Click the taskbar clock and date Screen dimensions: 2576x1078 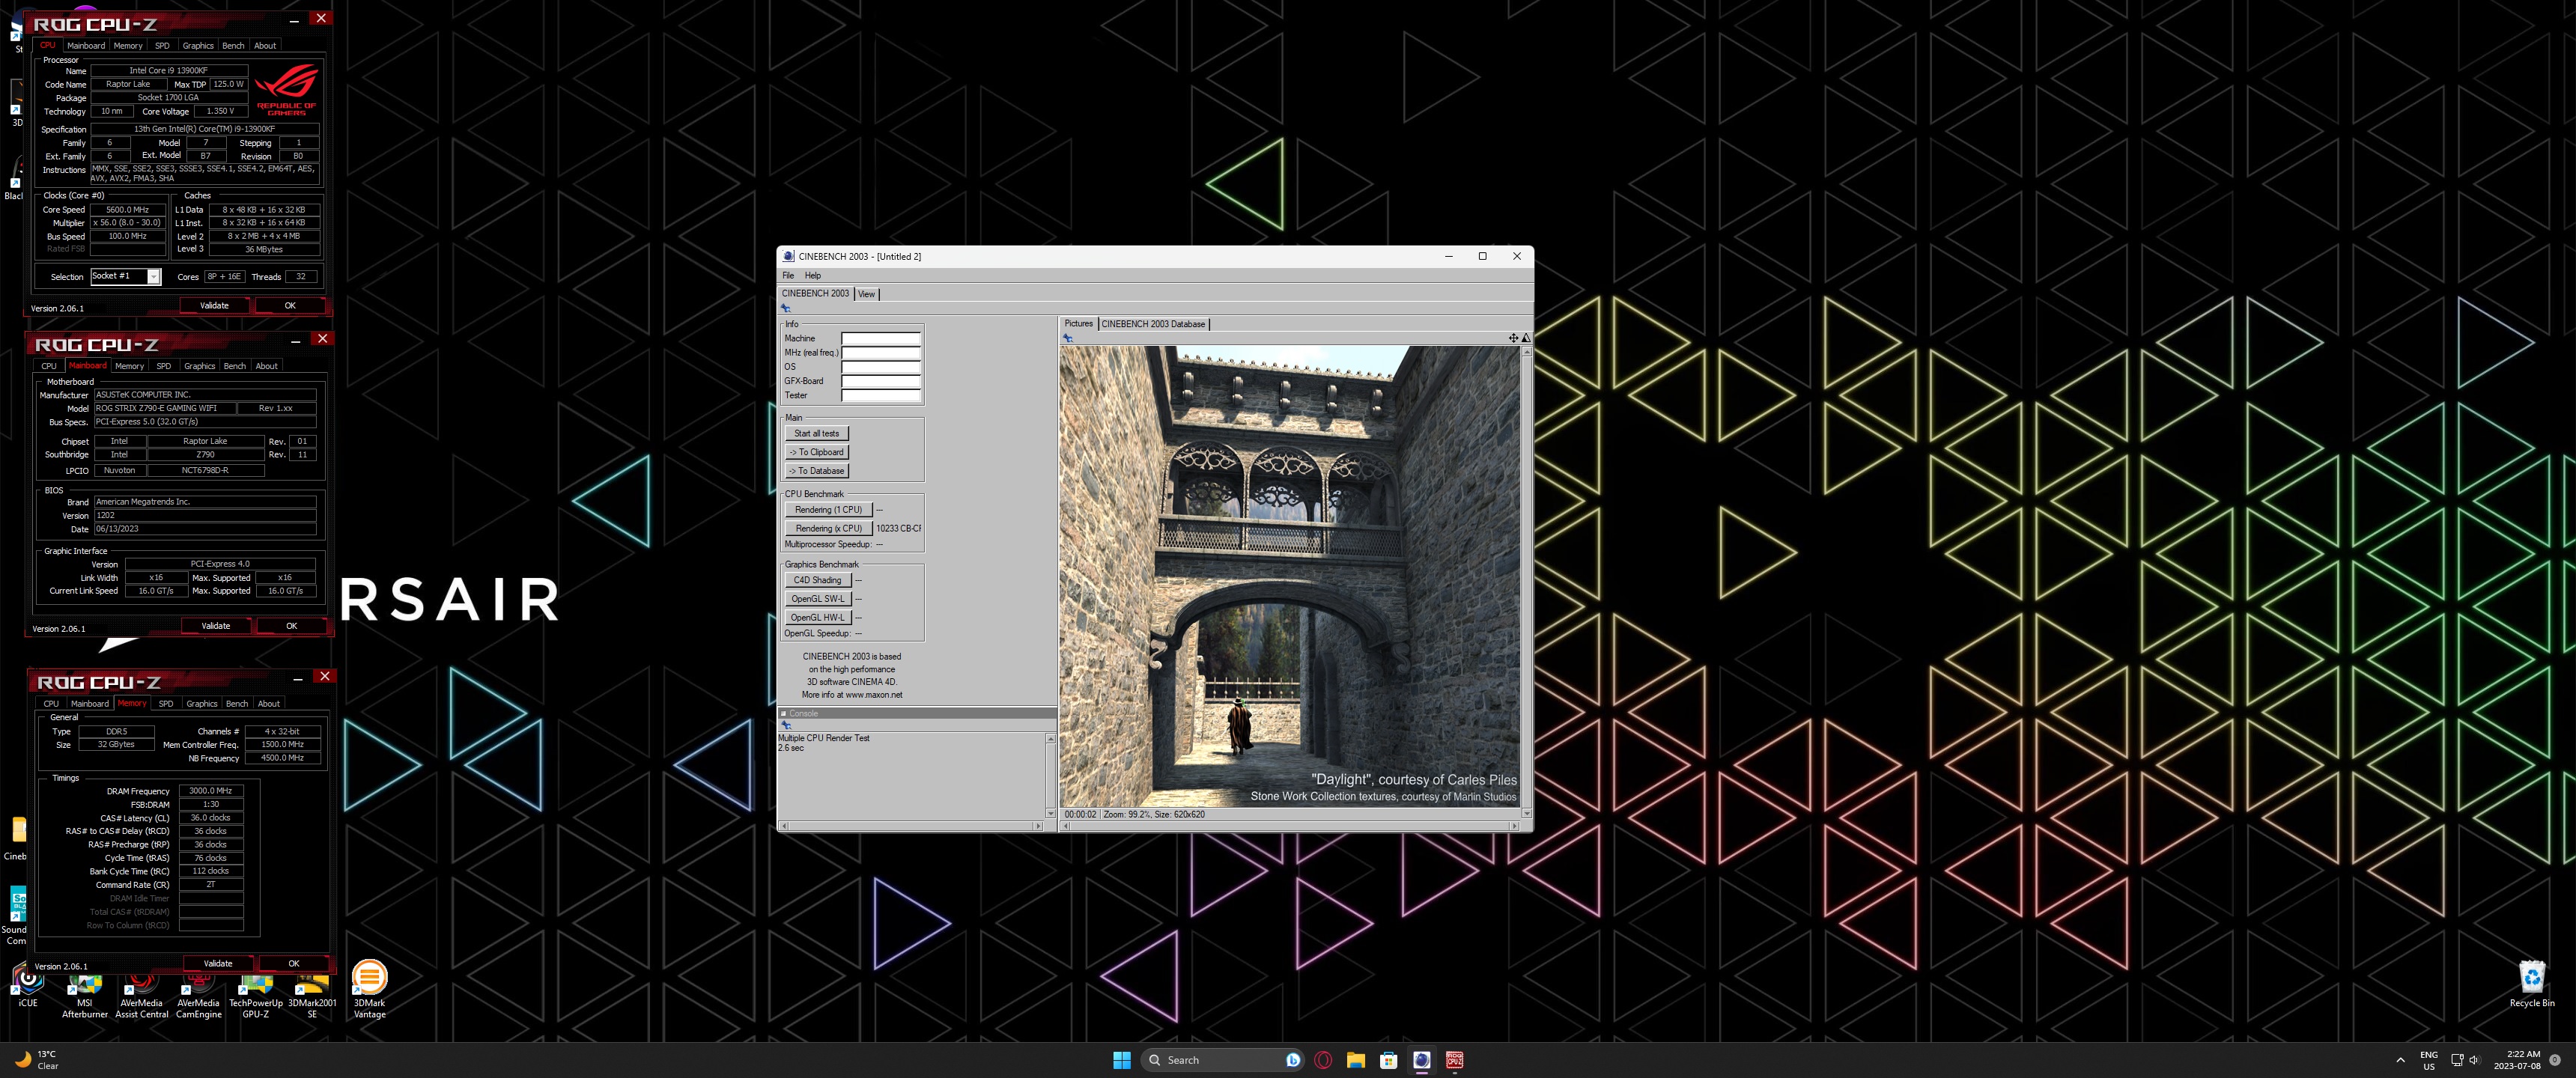click(2516, 1060)
